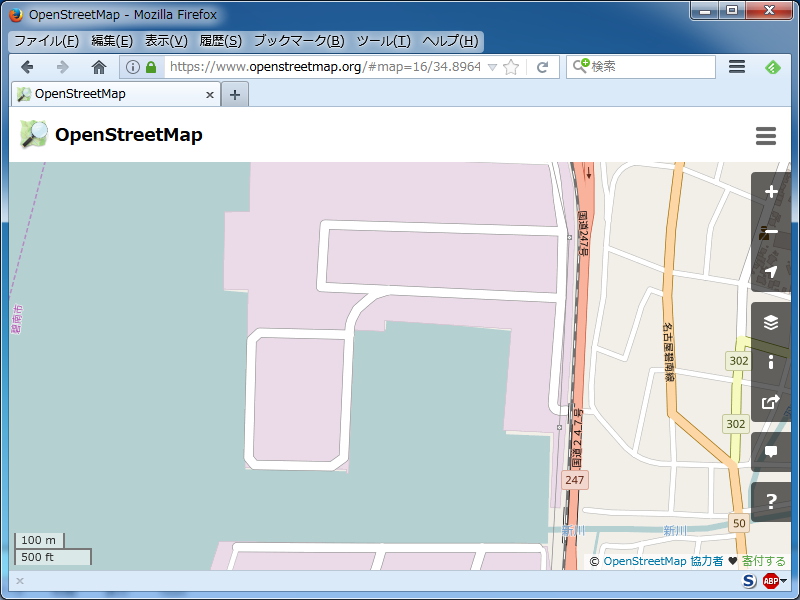Go back to the previous page
800x600 pixels.
click(x=27, y=67)
